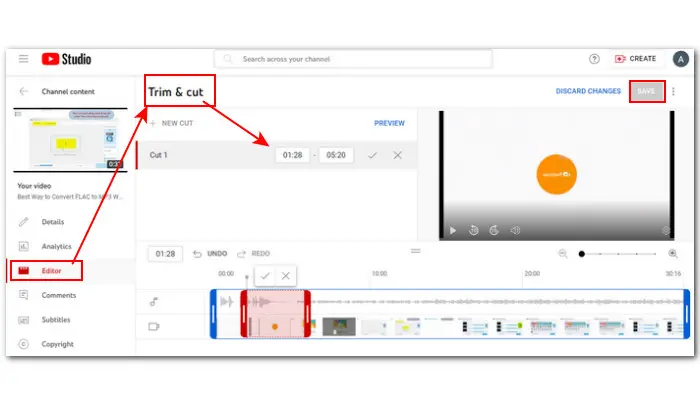
Task: Click the blue trim start handle
Action: pos(213,314)
